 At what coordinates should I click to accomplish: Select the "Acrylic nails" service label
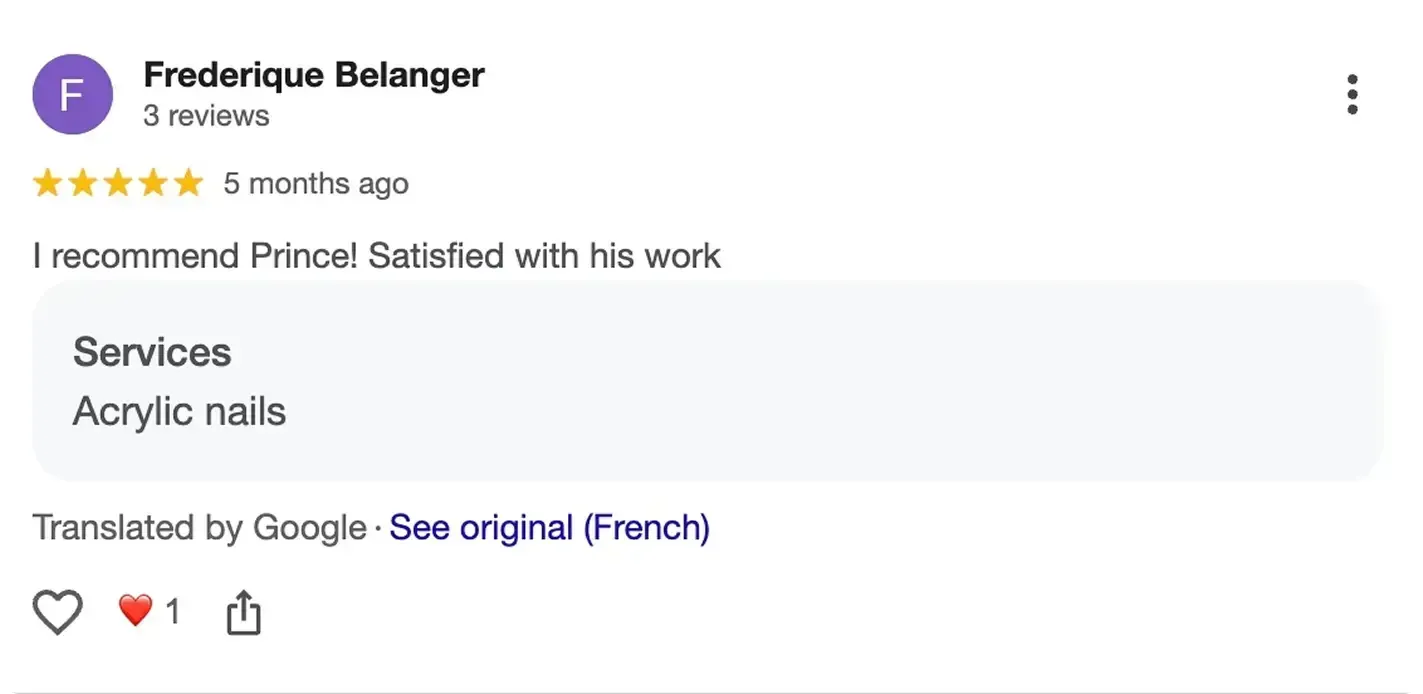tap(180, 412)
